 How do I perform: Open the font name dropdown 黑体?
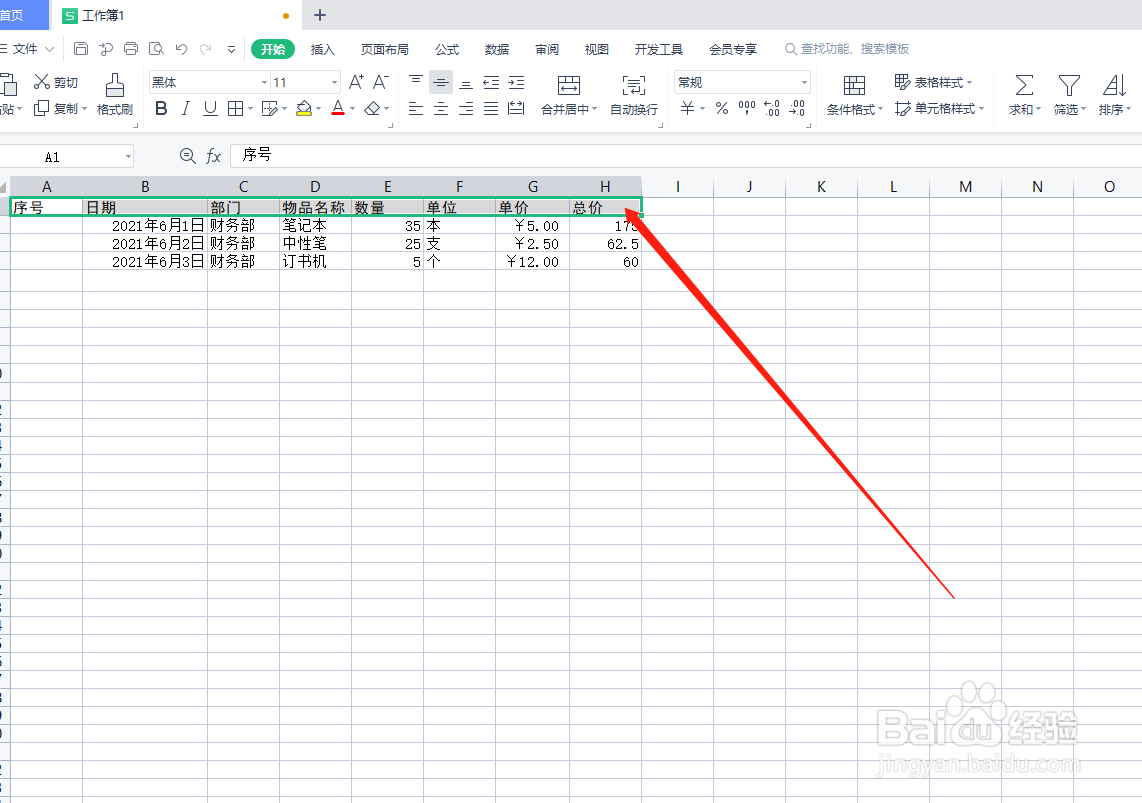[264, 82]
